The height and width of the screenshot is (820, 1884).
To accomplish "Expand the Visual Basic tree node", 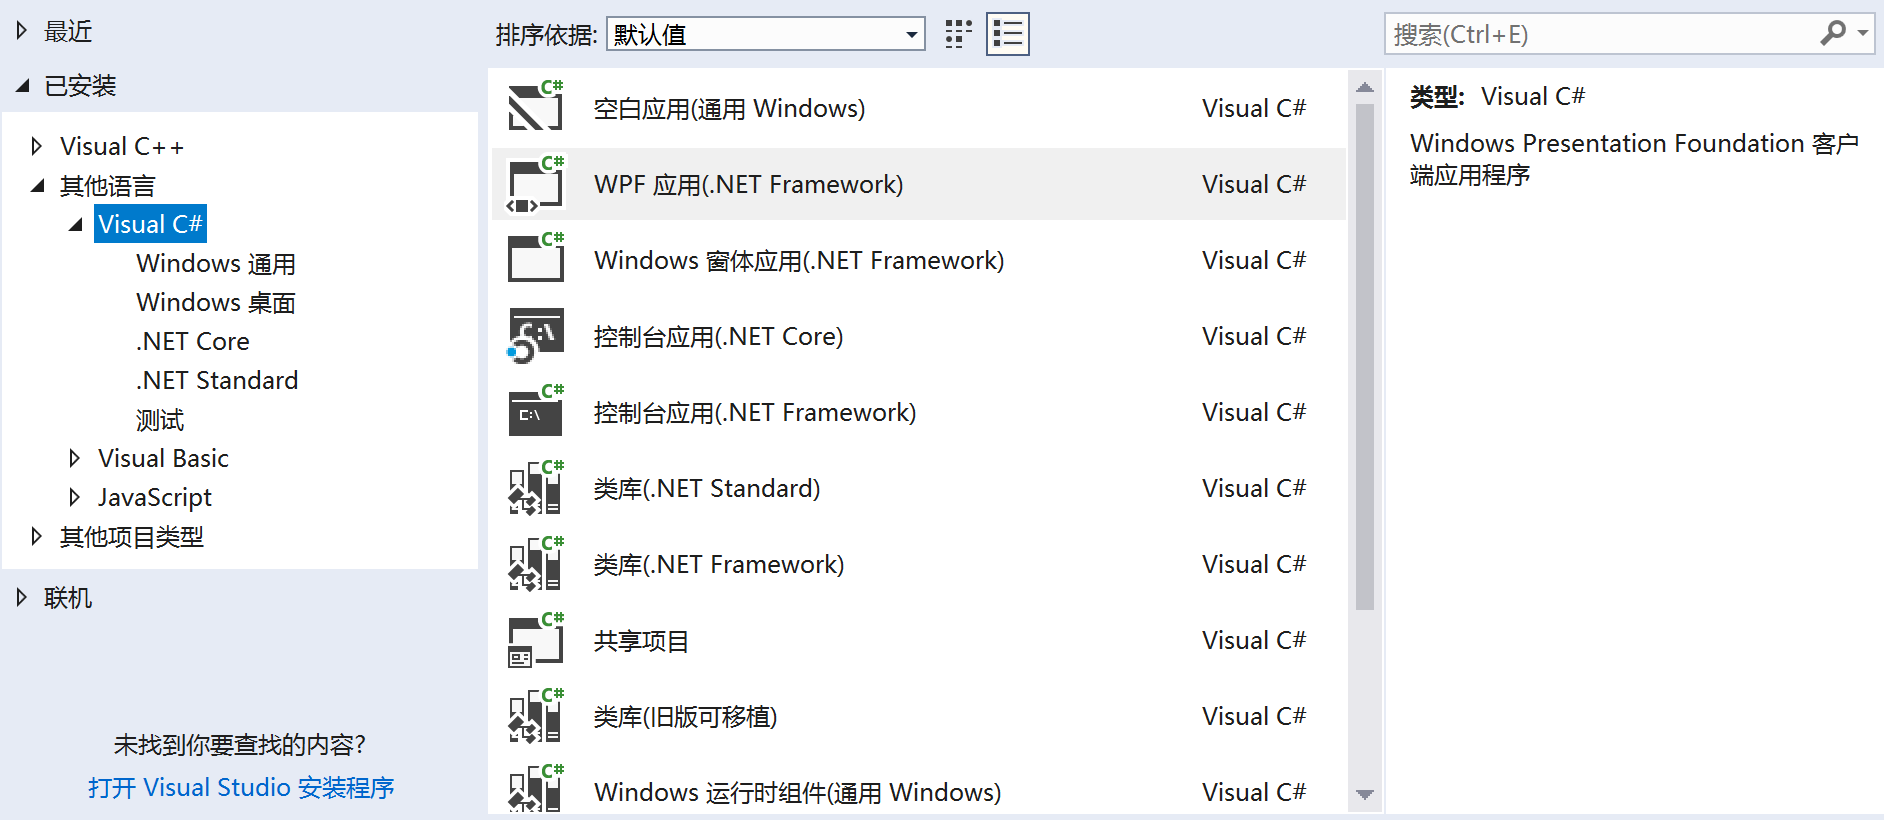I will pyautogui.click(x=75, y=458).
